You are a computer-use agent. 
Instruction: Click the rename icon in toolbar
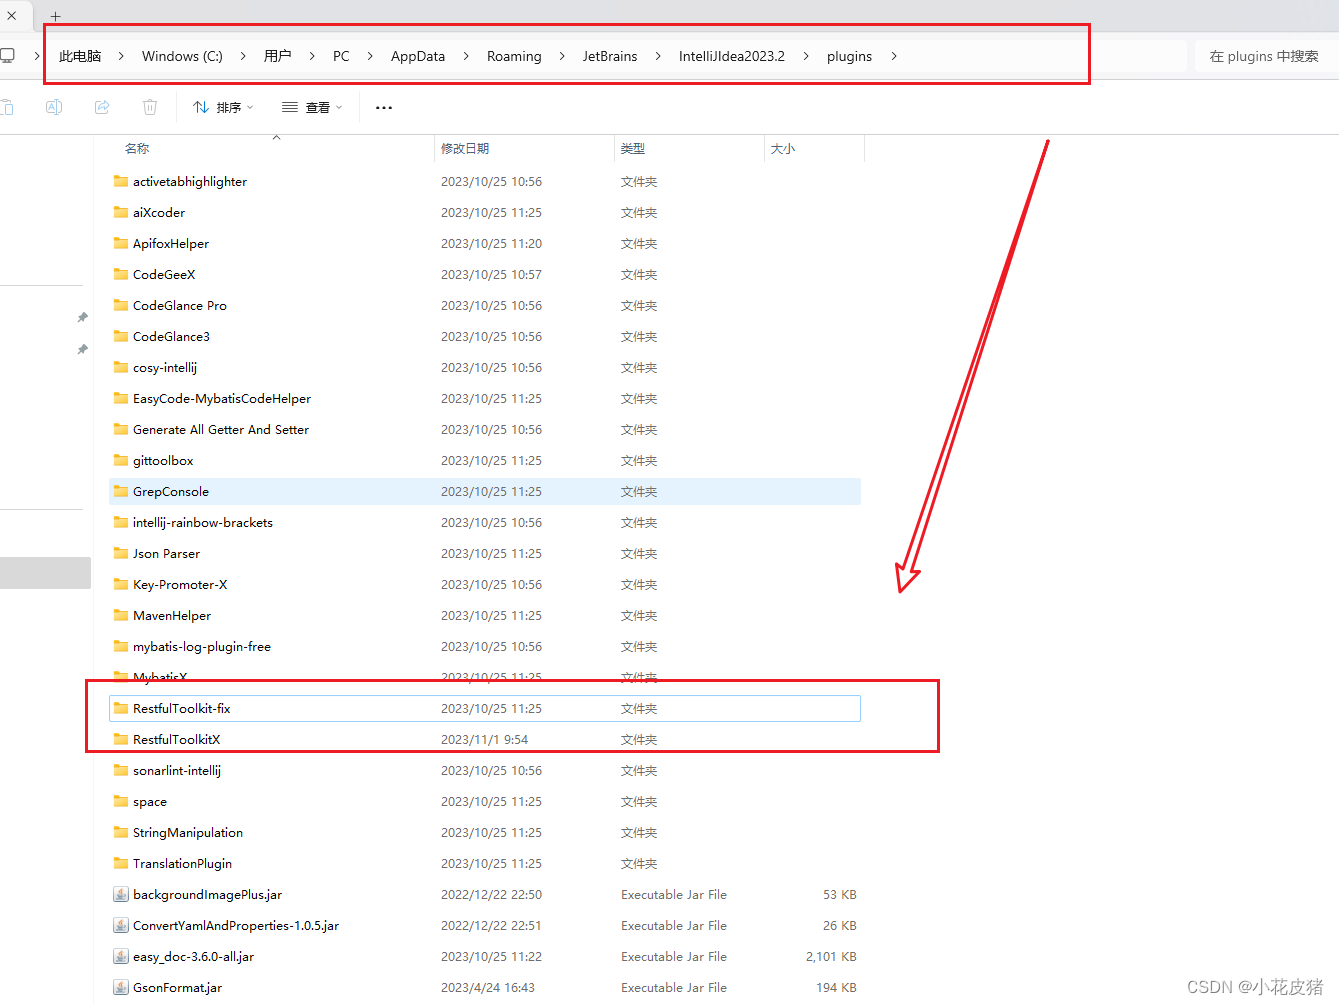click(x=54, y=107)
